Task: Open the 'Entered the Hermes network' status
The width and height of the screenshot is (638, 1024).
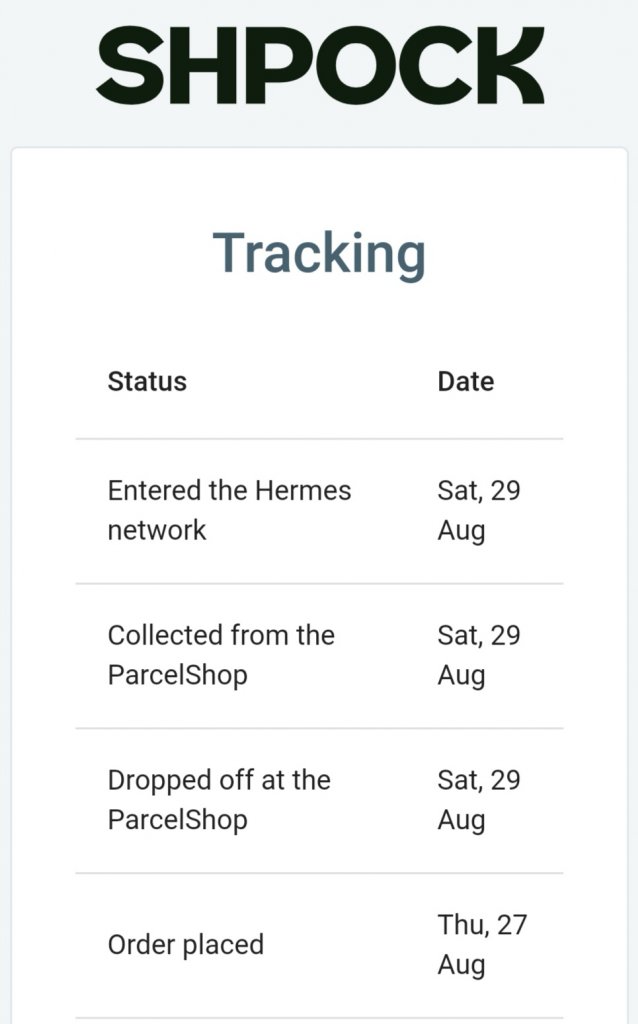Action: tap(229, 510)
